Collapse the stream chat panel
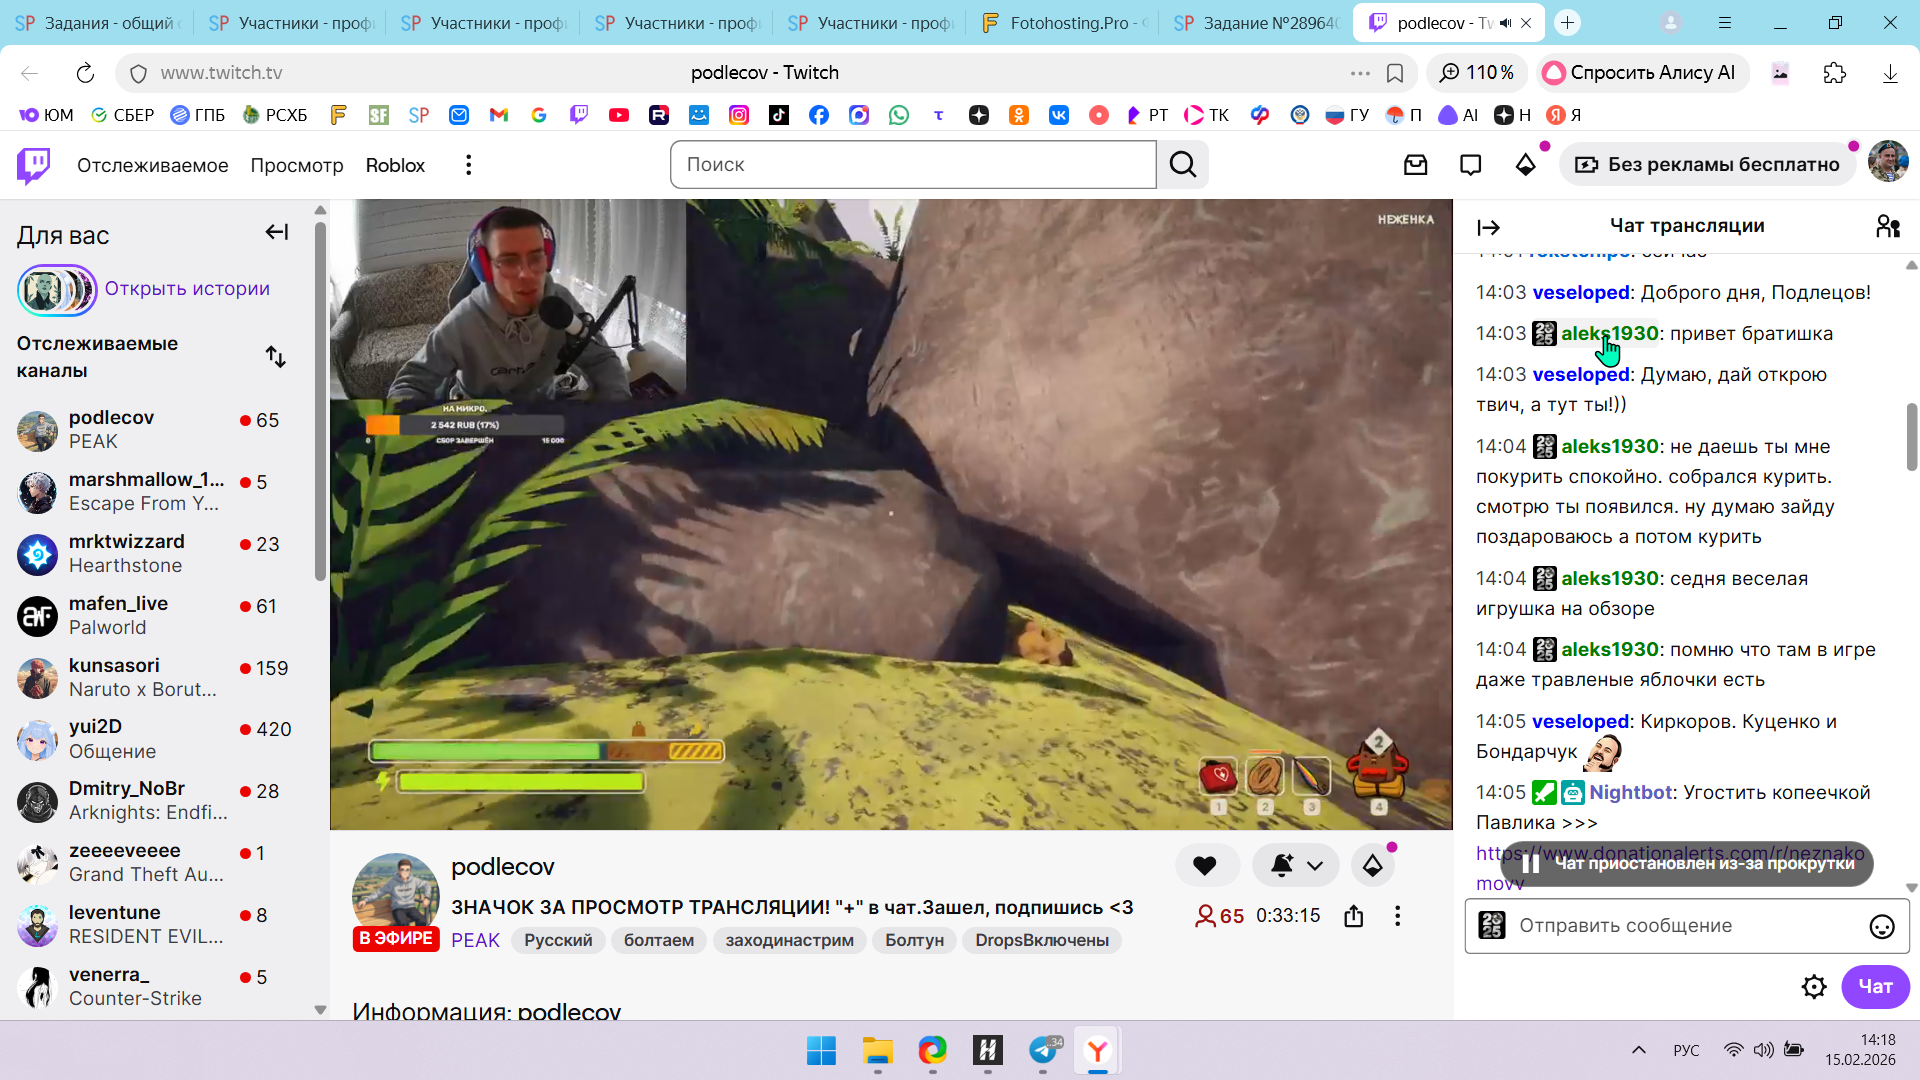 [1488, 228]
